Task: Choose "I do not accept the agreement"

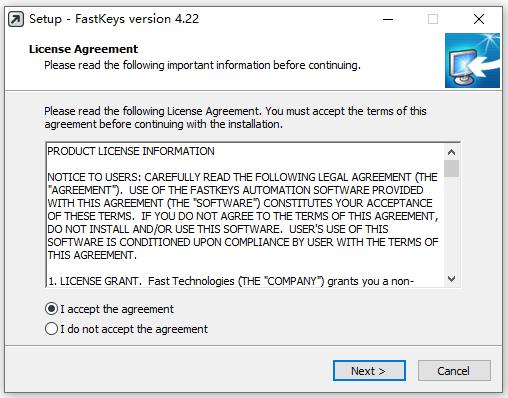Action: click(51, 329)
